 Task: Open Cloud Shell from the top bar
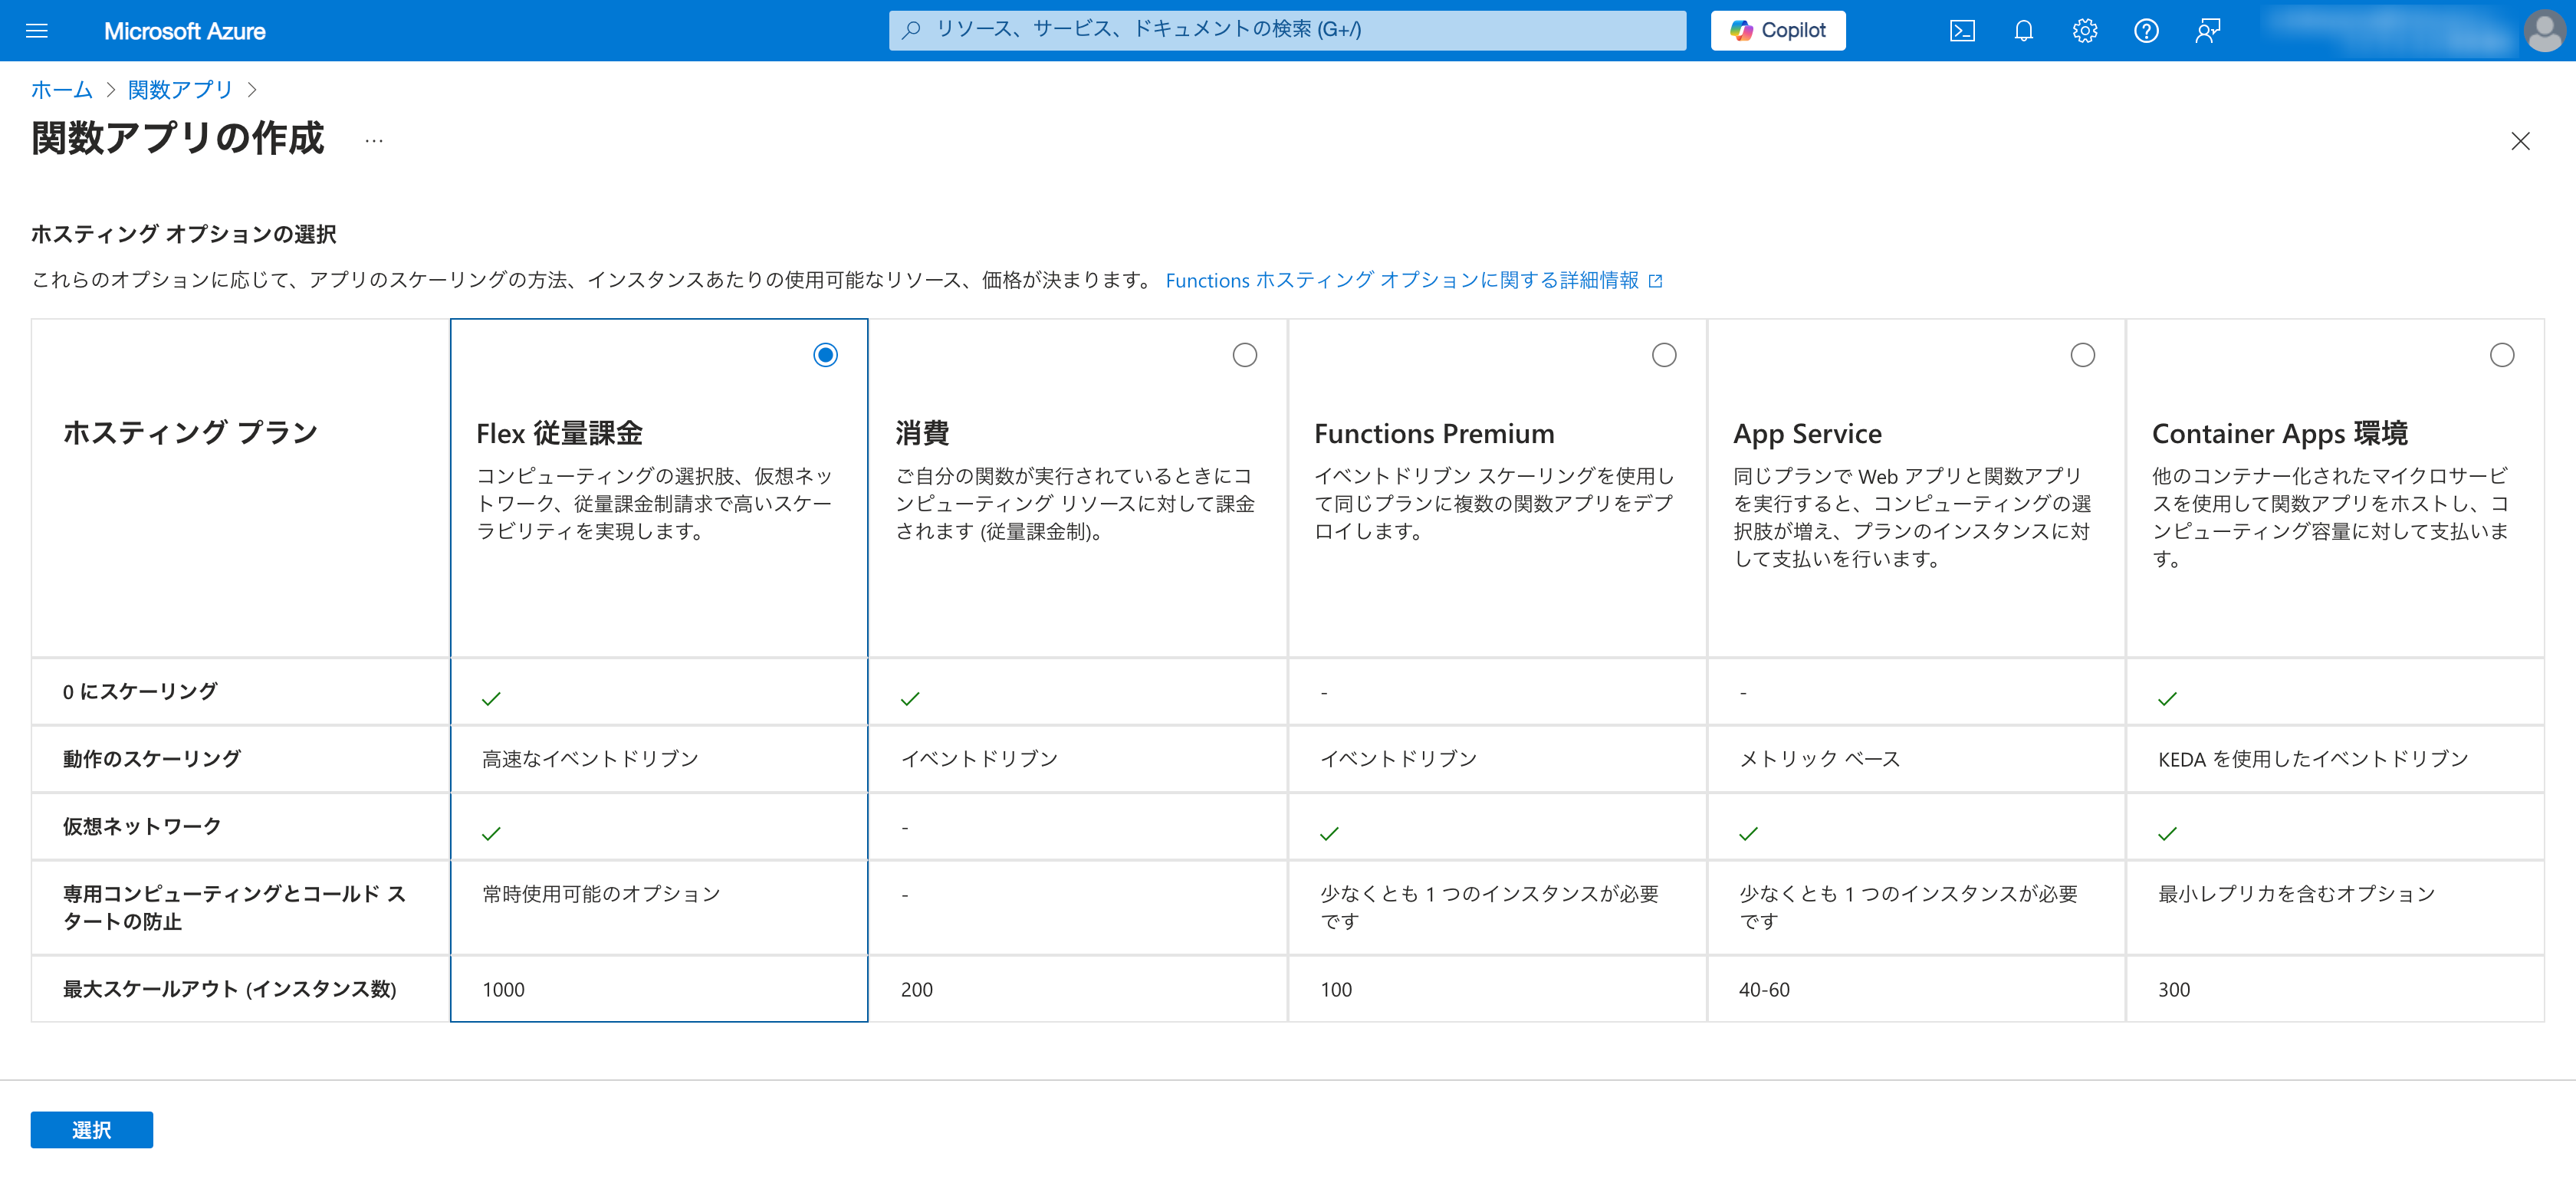coord(1962,30)
